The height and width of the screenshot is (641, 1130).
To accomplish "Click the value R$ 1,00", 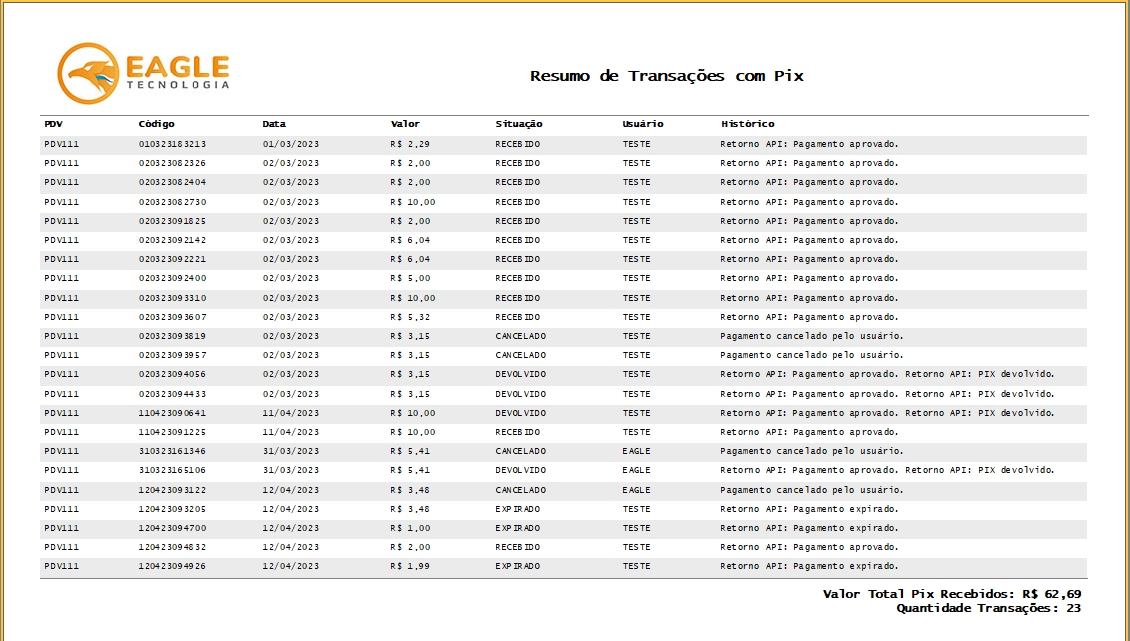I will coord(410,529).
